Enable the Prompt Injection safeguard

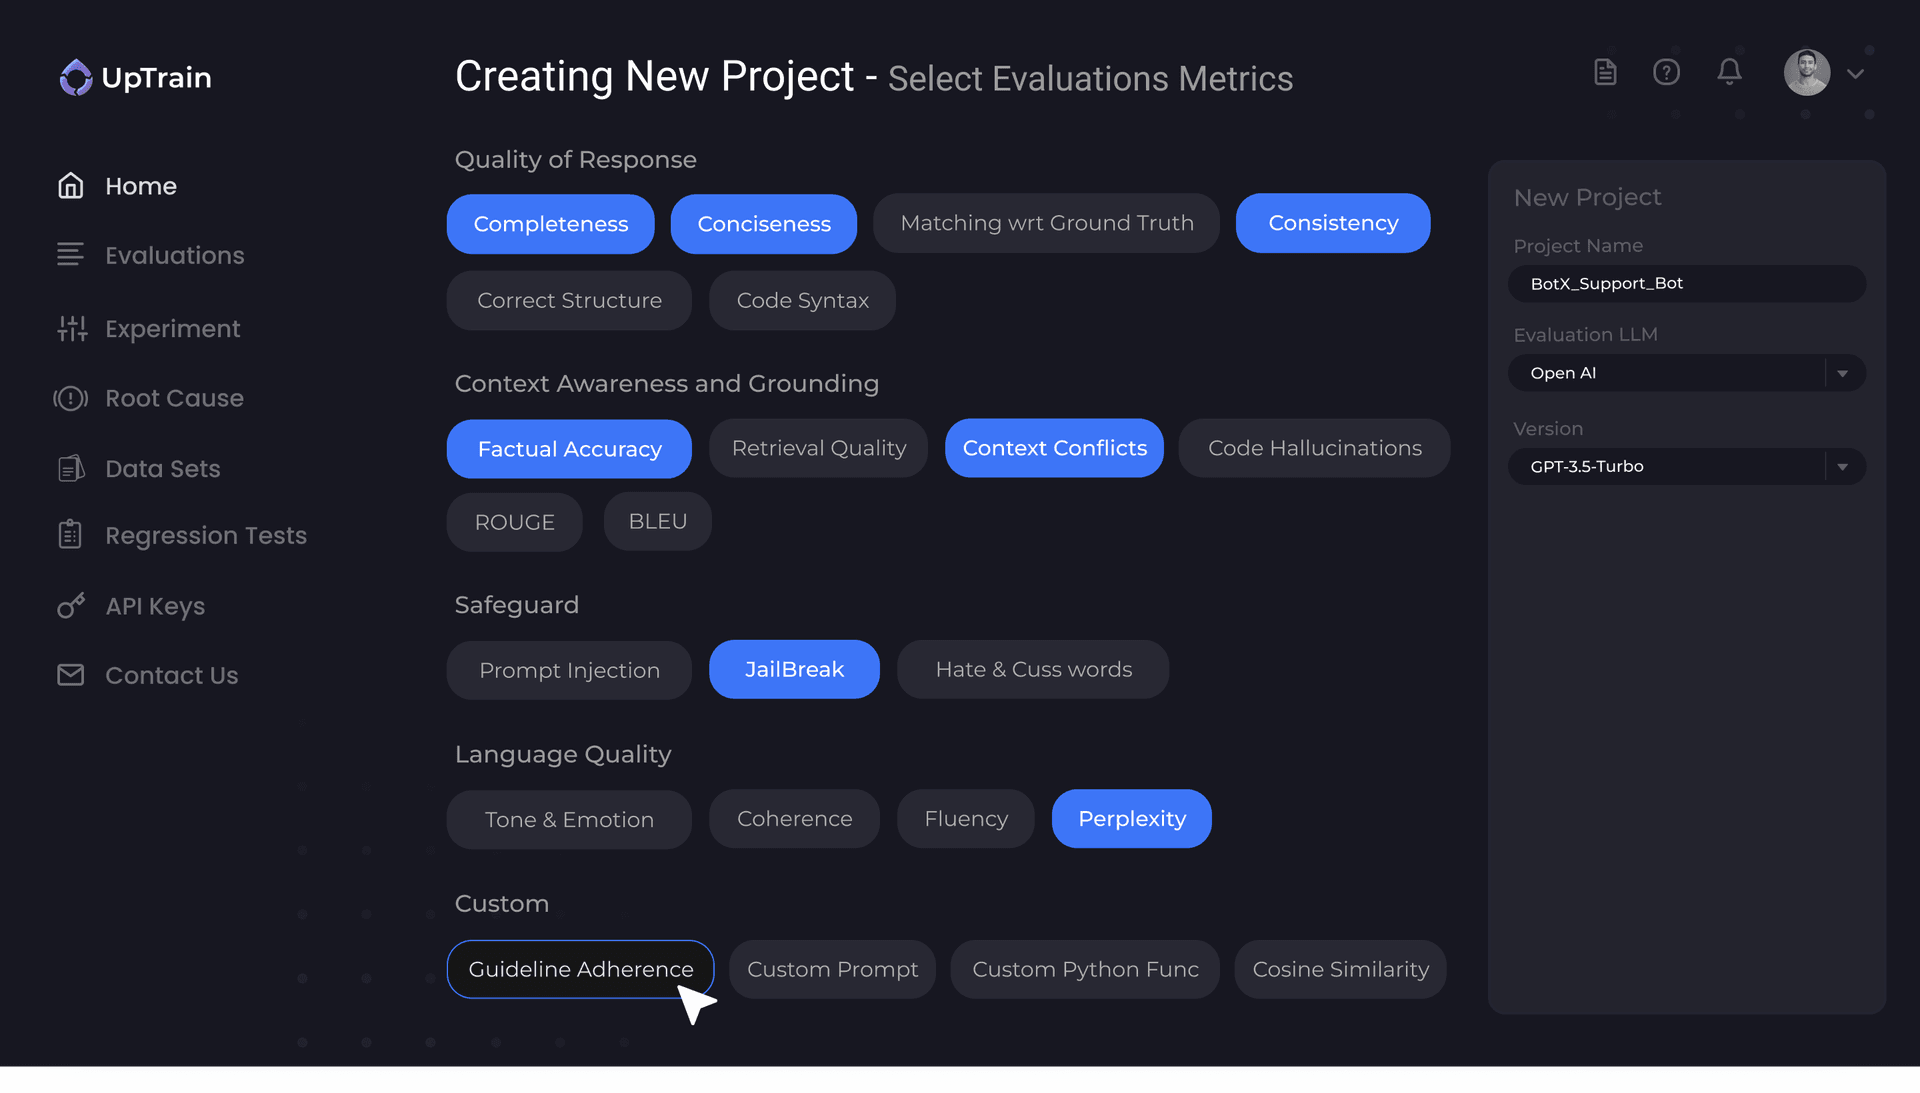(568, 670)
